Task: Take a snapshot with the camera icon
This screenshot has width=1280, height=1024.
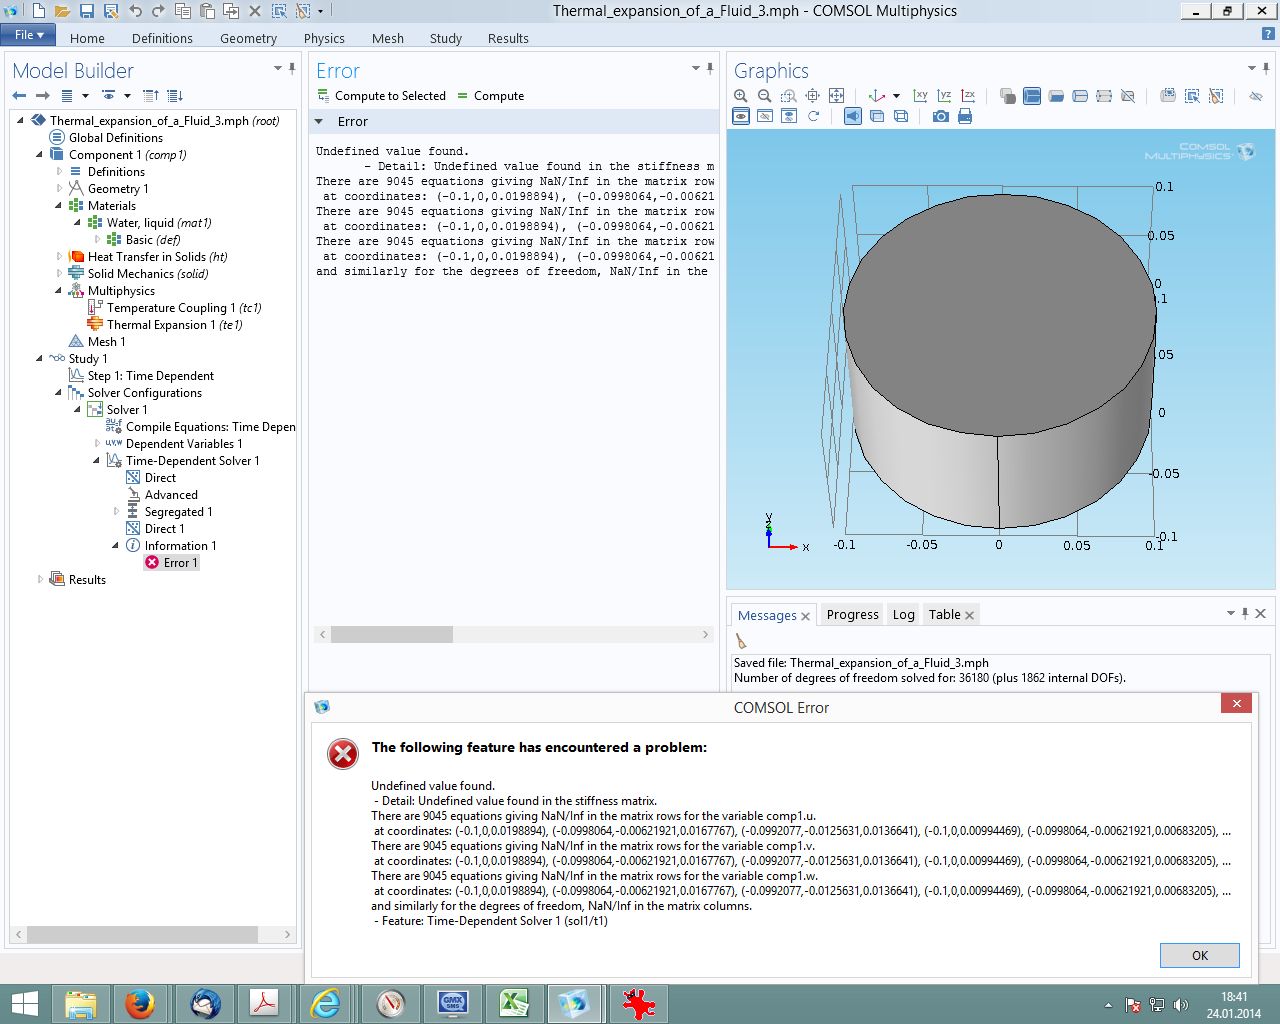Action: (940, 117)
